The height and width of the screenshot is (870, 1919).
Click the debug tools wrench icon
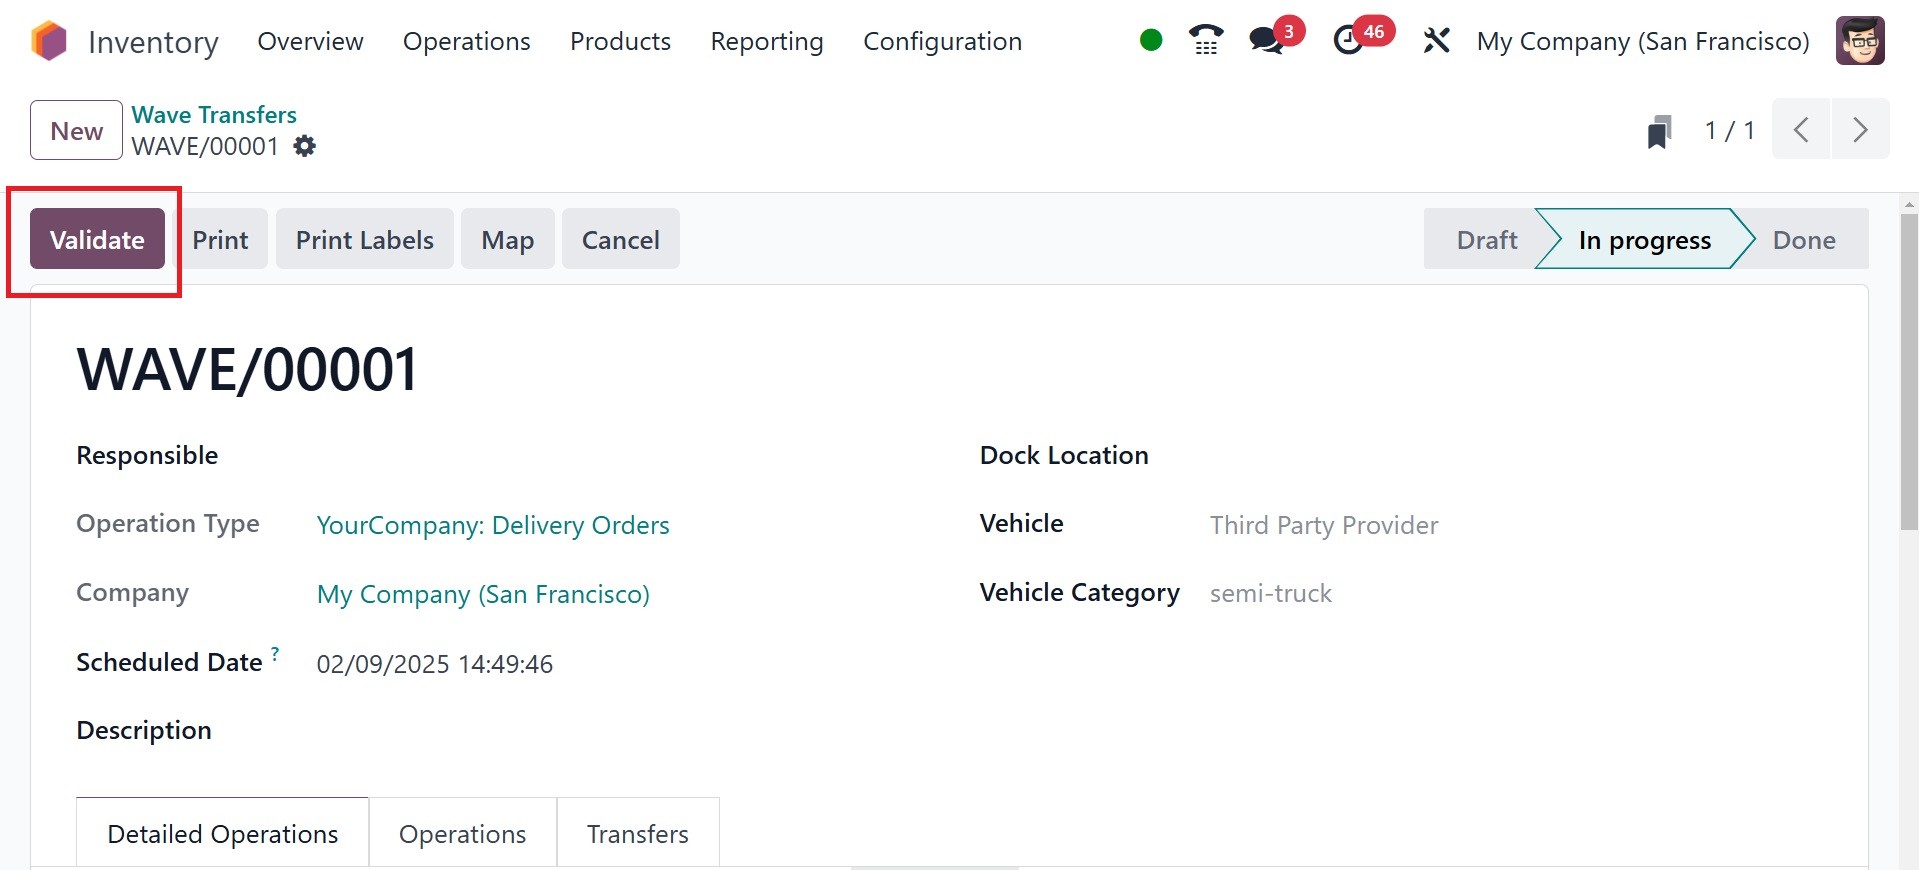(x=1436, y=41)
